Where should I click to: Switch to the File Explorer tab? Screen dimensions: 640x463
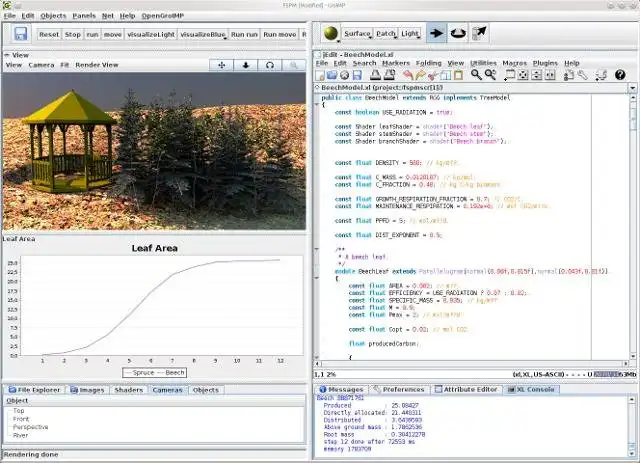click(35, 390)
